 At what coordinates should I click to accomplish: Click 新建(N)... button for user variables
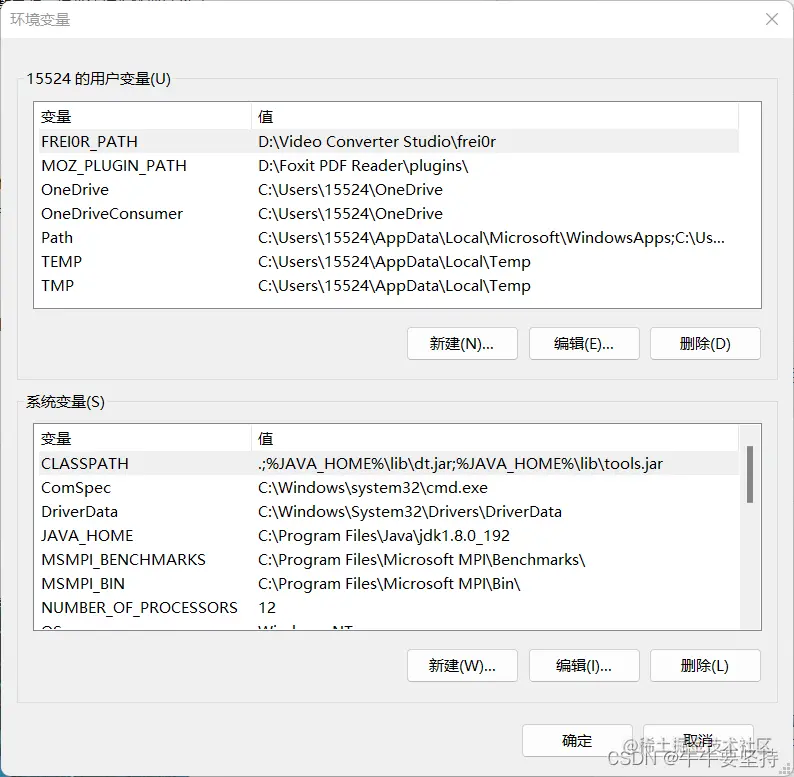click(462, 344)
